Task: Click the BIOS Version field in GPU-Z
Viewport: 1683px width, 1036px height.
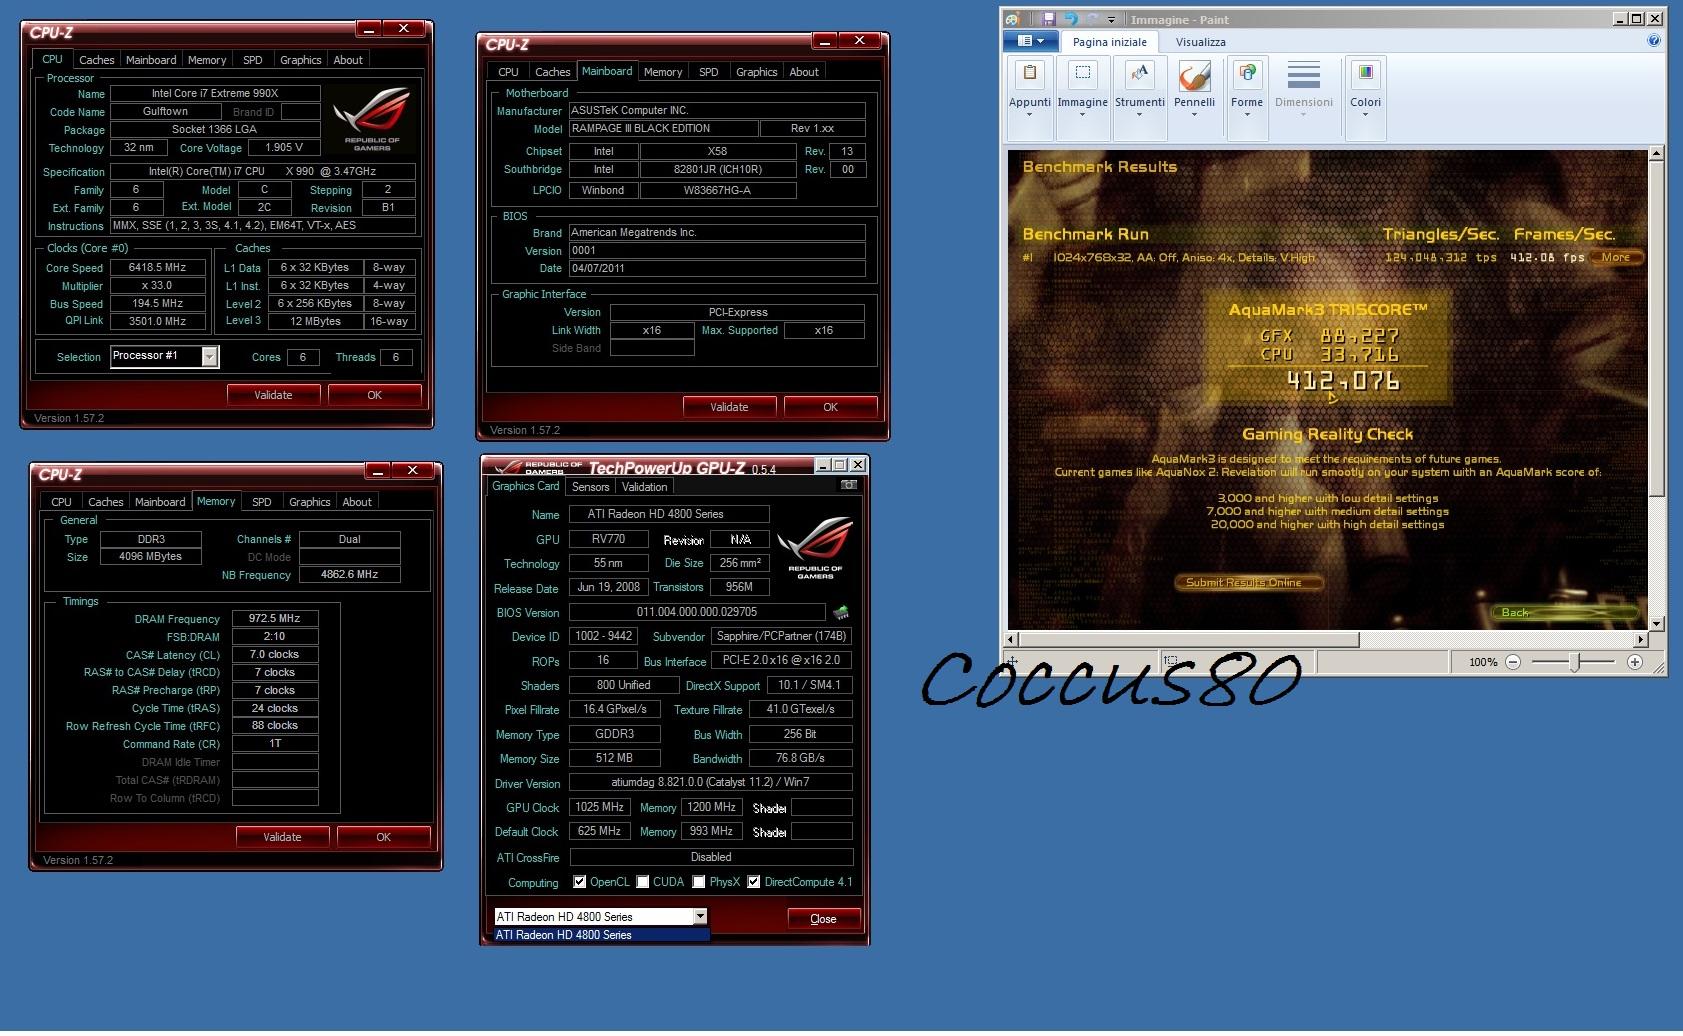Action: click(697, 612)
